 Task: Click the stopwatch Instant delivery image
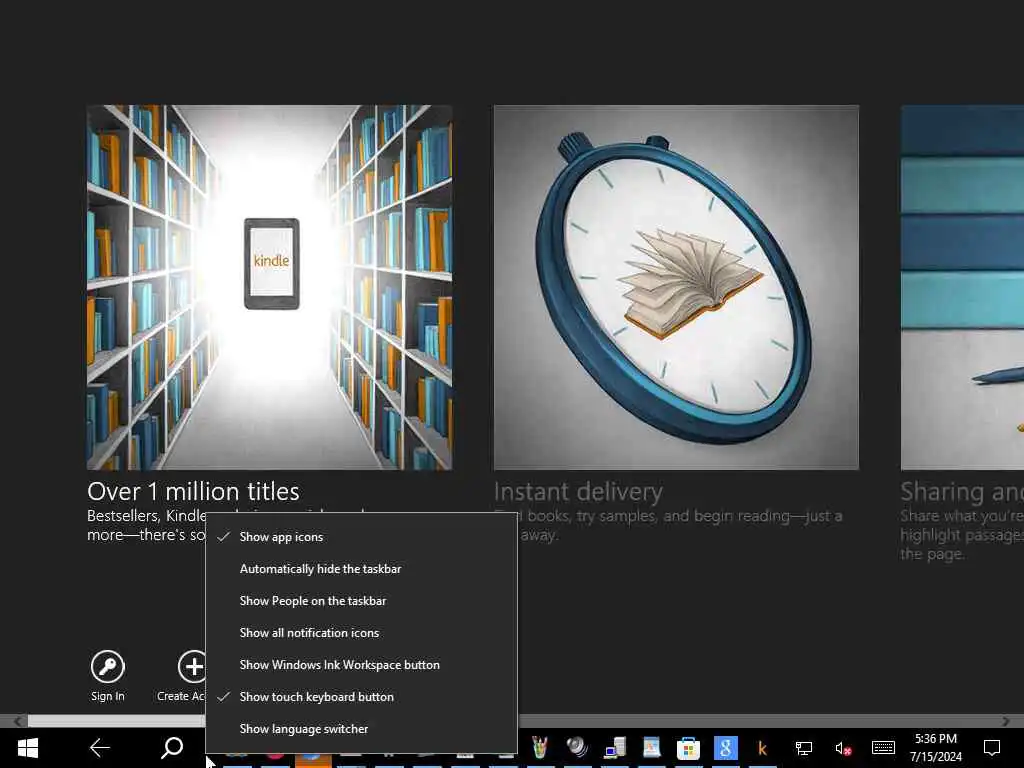[676, 287]
